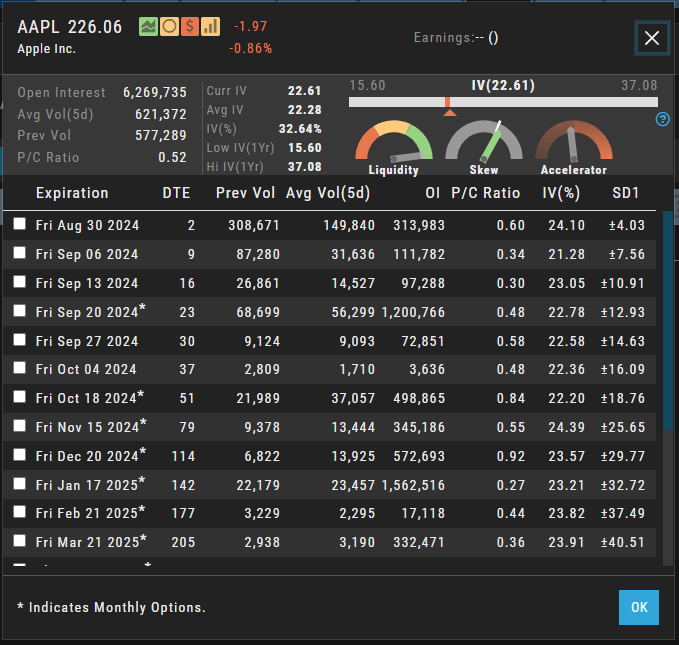Click the OI column header
Viewport: 679px width, 645px height.
tap(433, 193)
